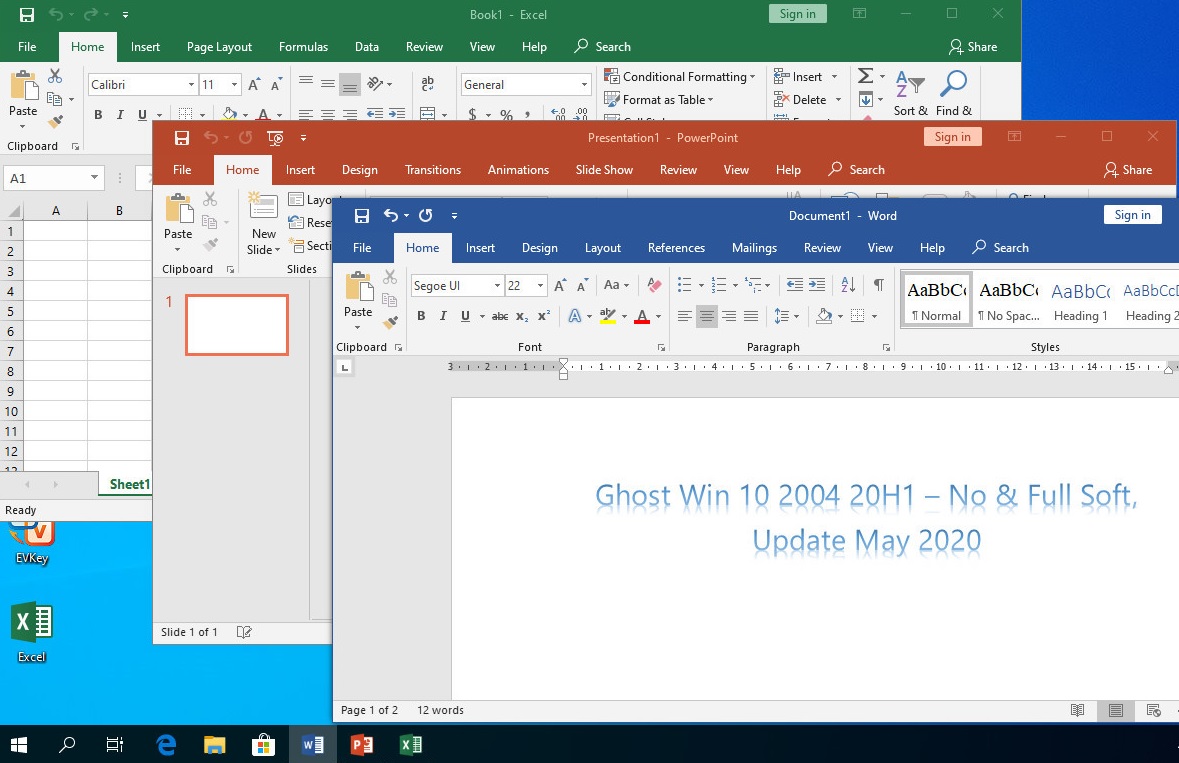The image size is (1179, 763).
Task: Align text left in Word
Action: [x=684, y=316]
